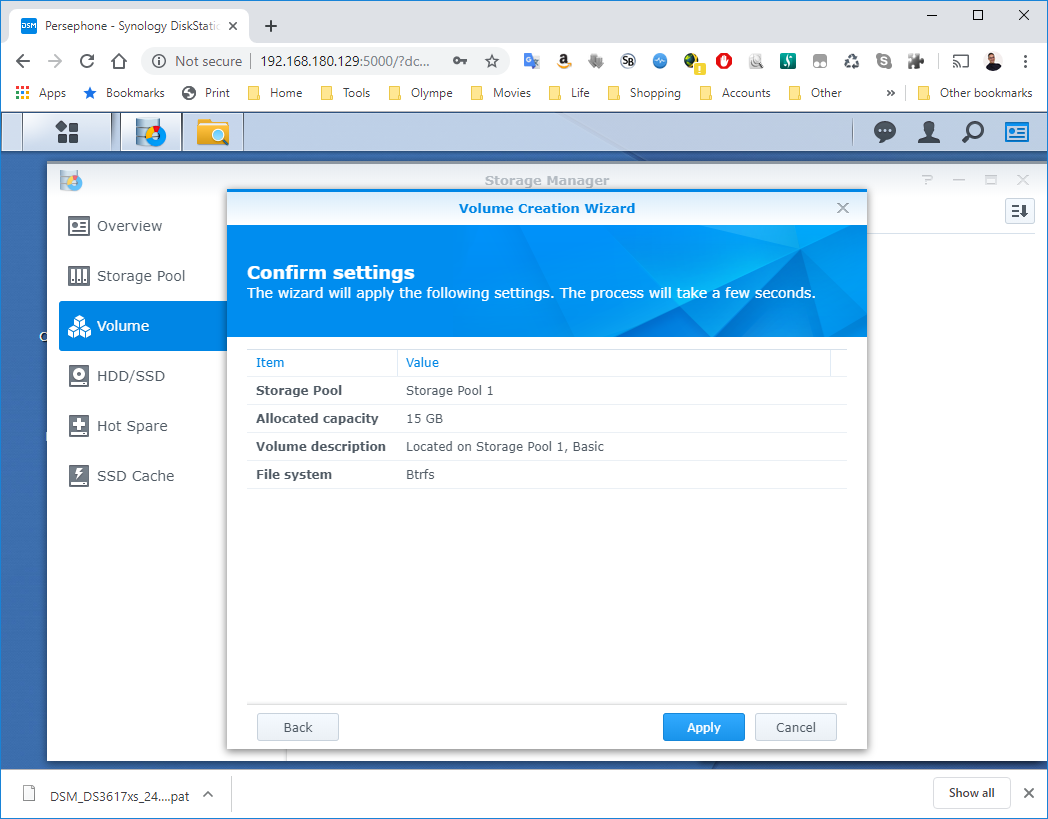This screenshot has height=819, width=1048.
Task: Open the DSM Main Menu icon
Action: [67, 132]
